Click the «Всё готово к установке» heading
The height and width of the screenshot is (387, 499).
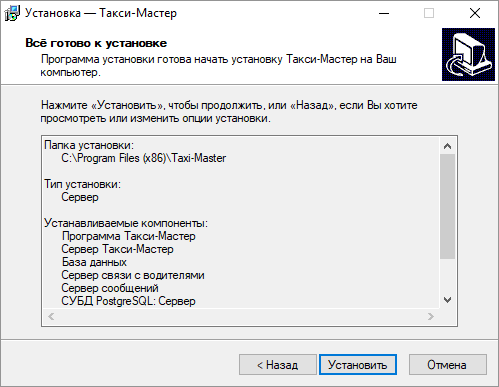96,43
